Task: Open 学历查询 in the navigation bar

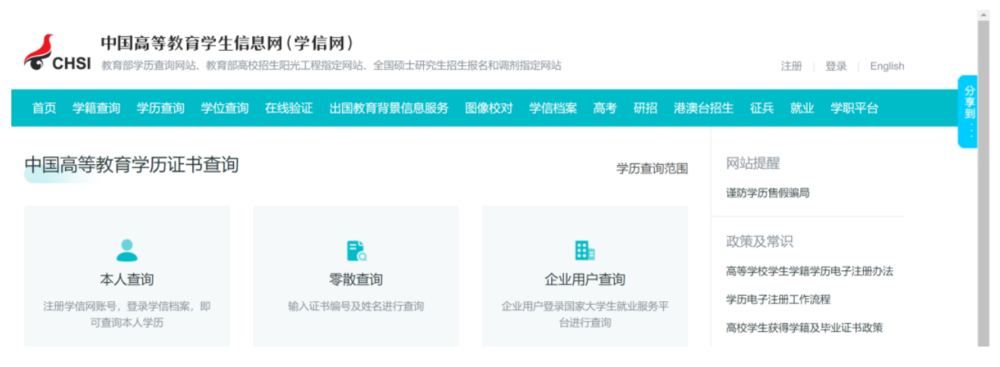Action: (x=161, y=108)
